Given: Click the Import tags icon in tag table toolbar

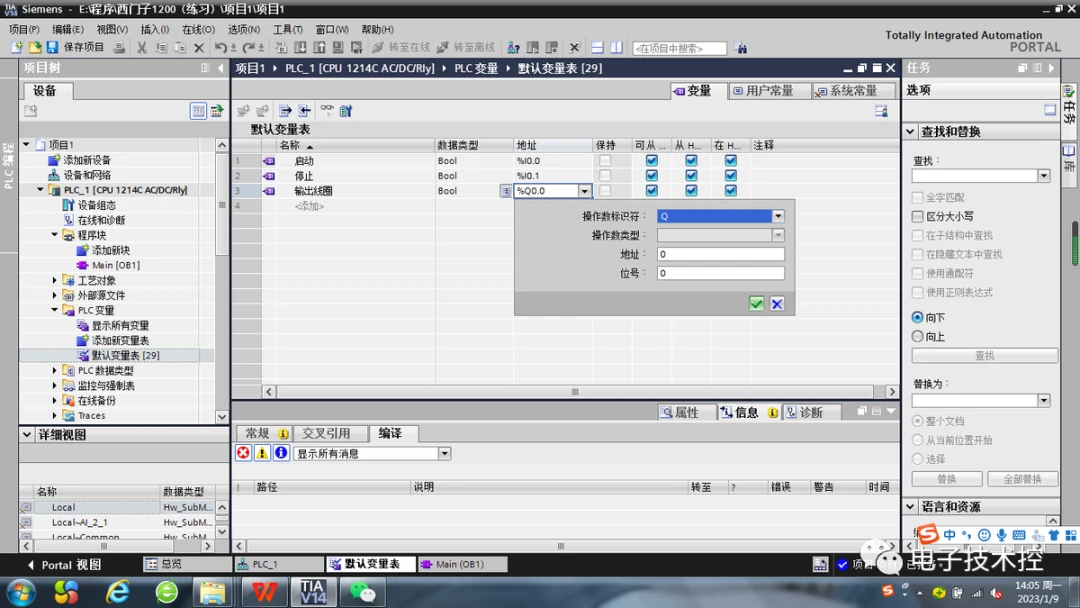Looking at the screenshot, I should pyautogui.click(x=304, y=111).
